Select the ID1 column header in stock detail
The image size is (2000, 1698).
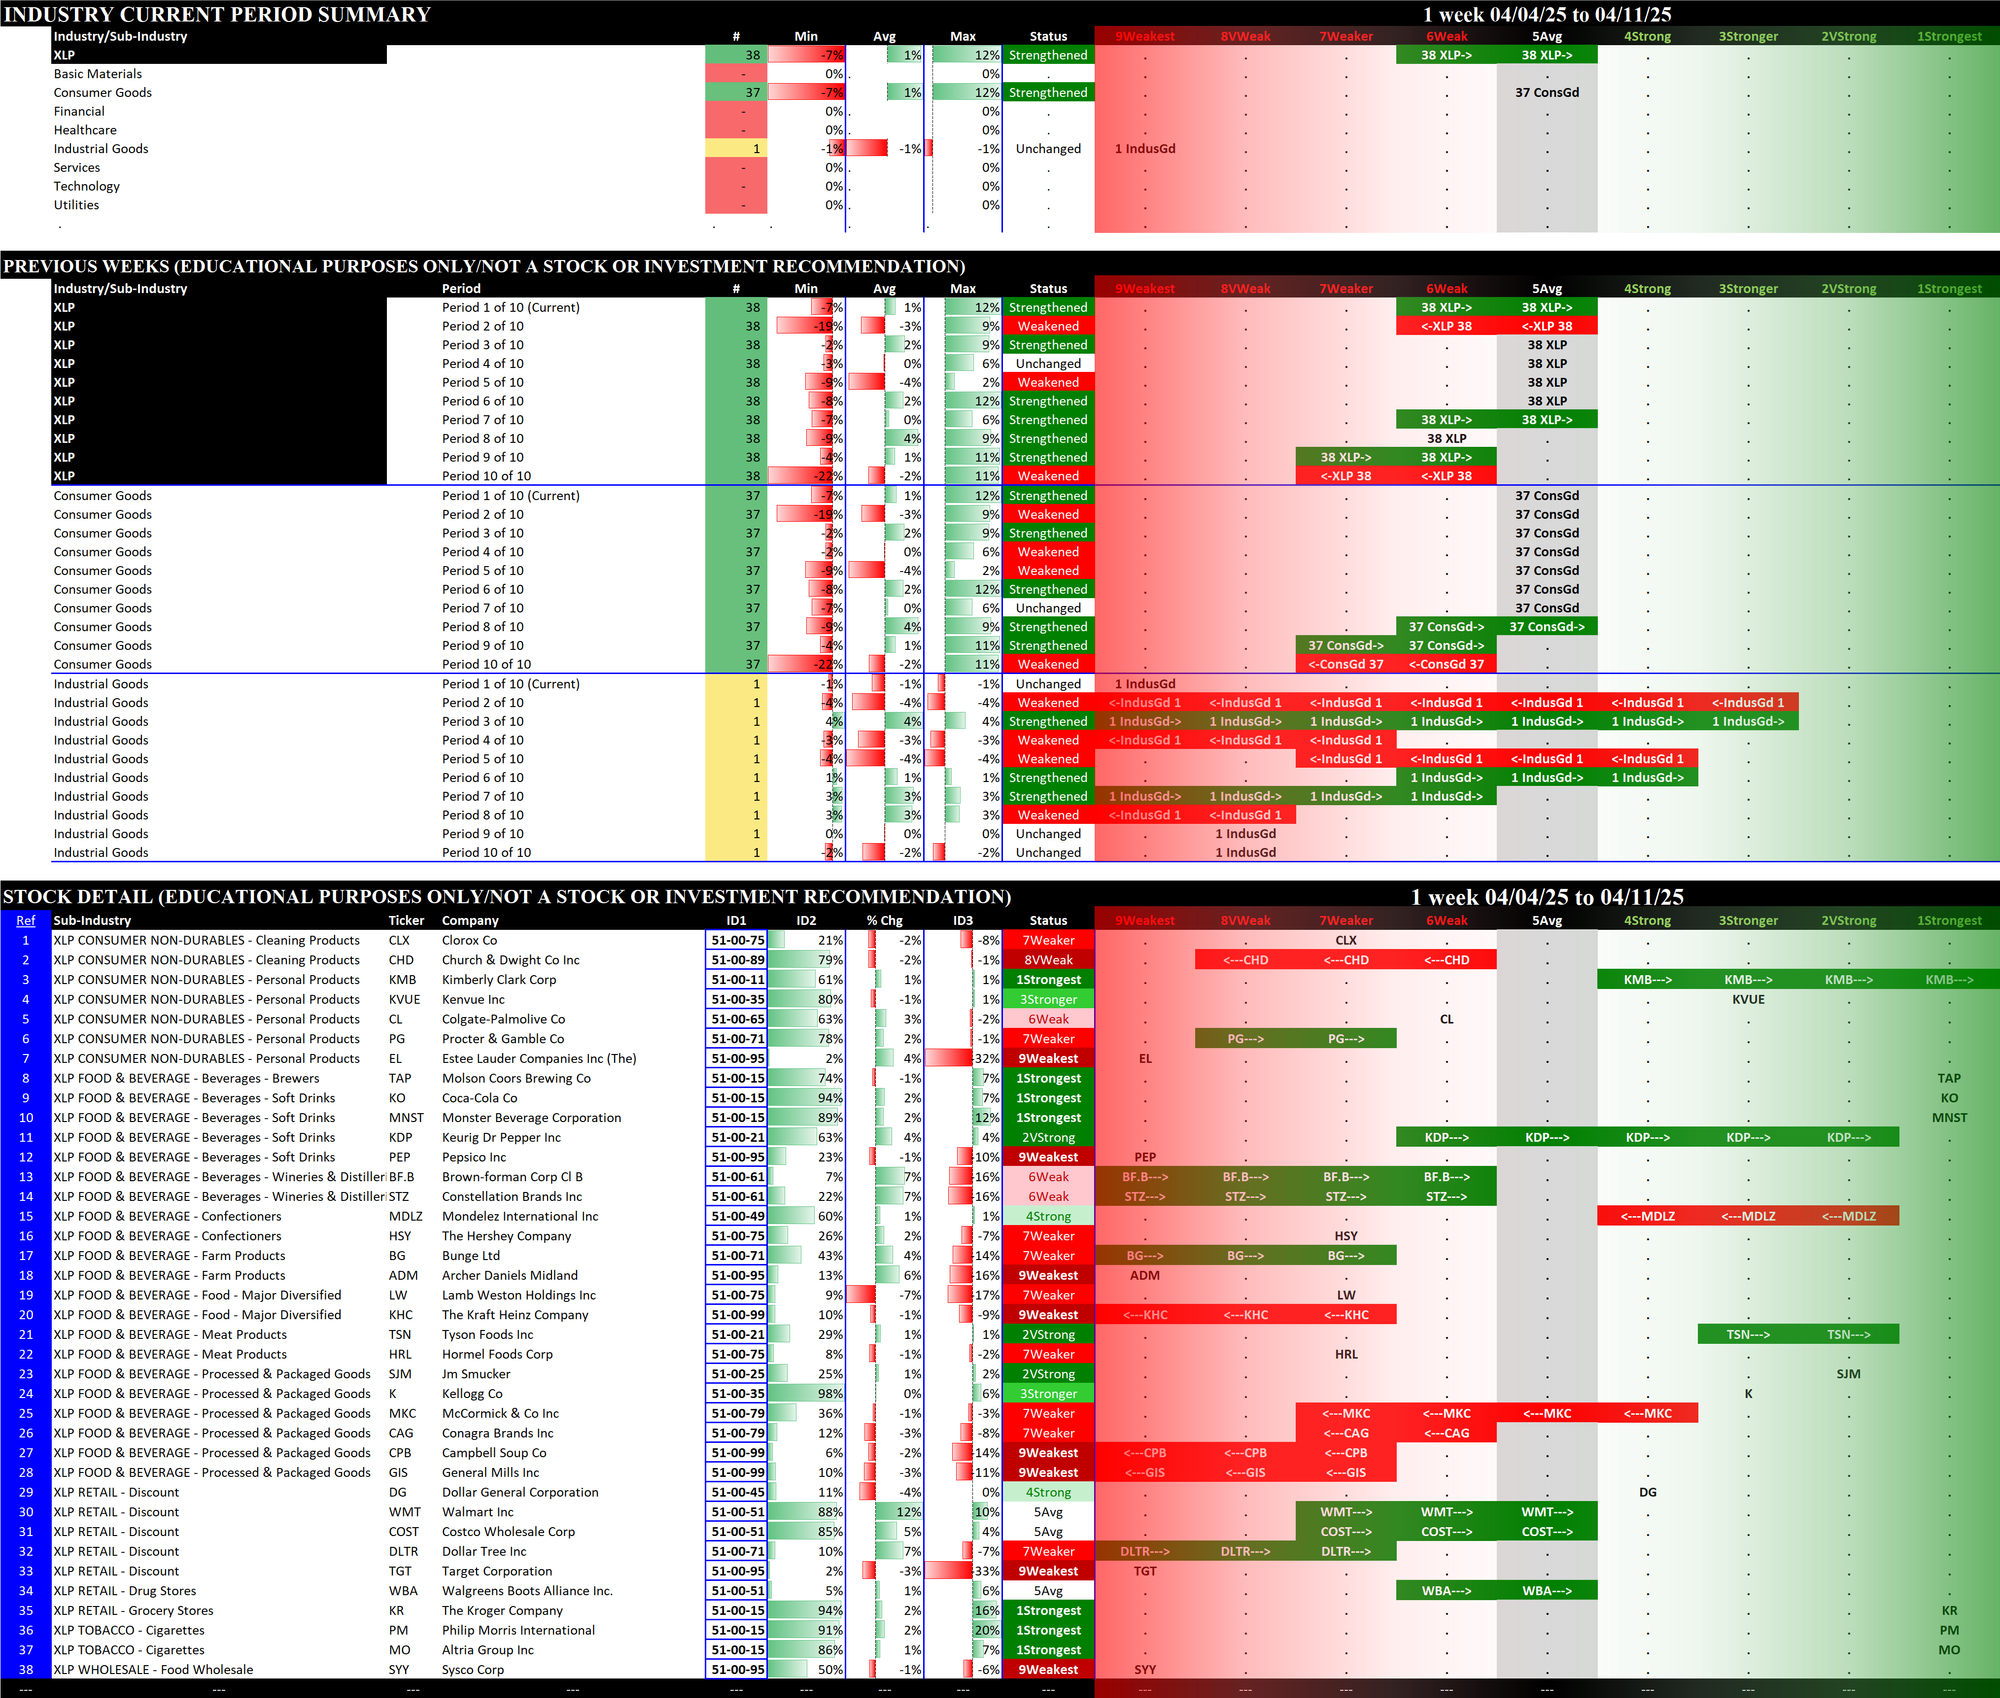pyautogui.click(x=736, y=921)
